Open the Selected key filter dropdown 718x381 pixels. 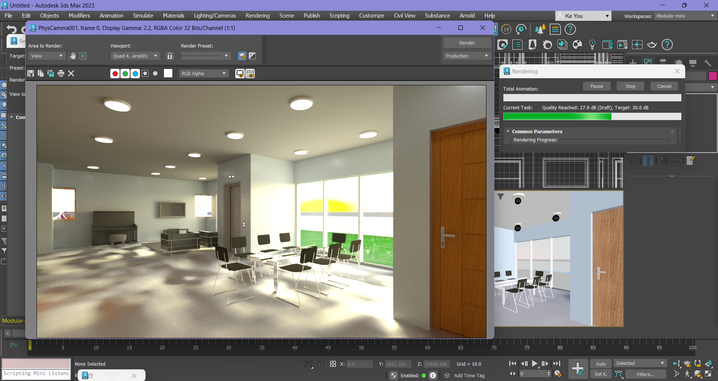tap(640, 363)
